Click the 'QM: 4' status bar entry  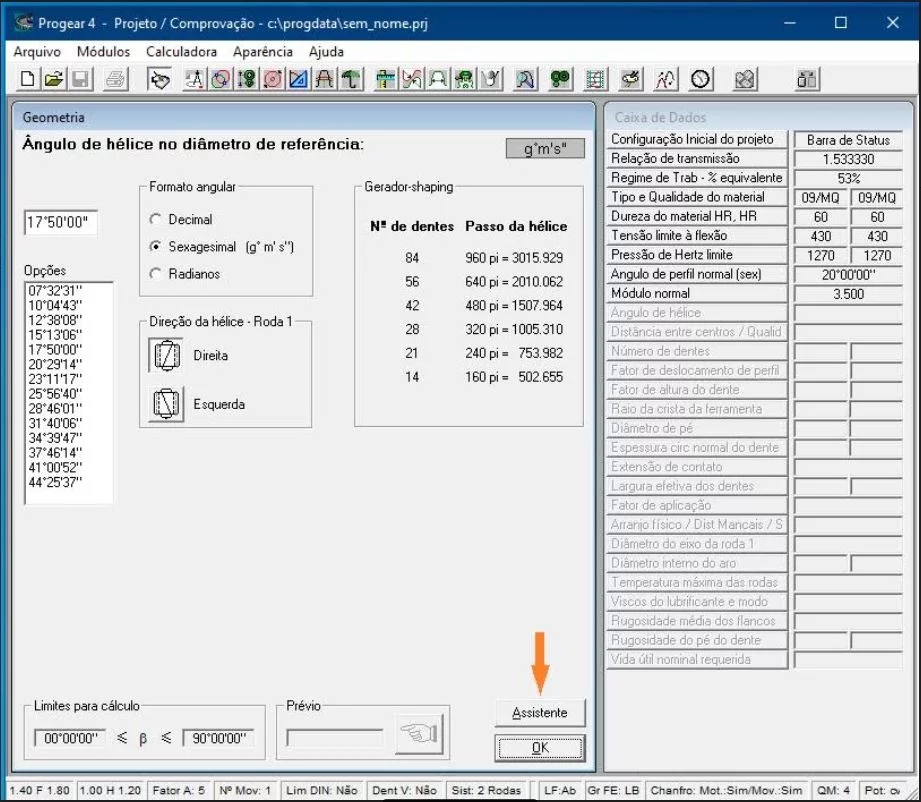(x=833, y=790)
